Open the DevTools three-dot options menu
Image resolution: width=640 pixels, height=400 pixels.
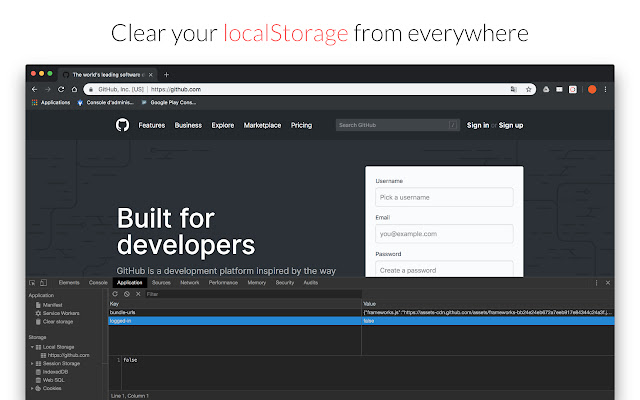click(x=596, y=283)
